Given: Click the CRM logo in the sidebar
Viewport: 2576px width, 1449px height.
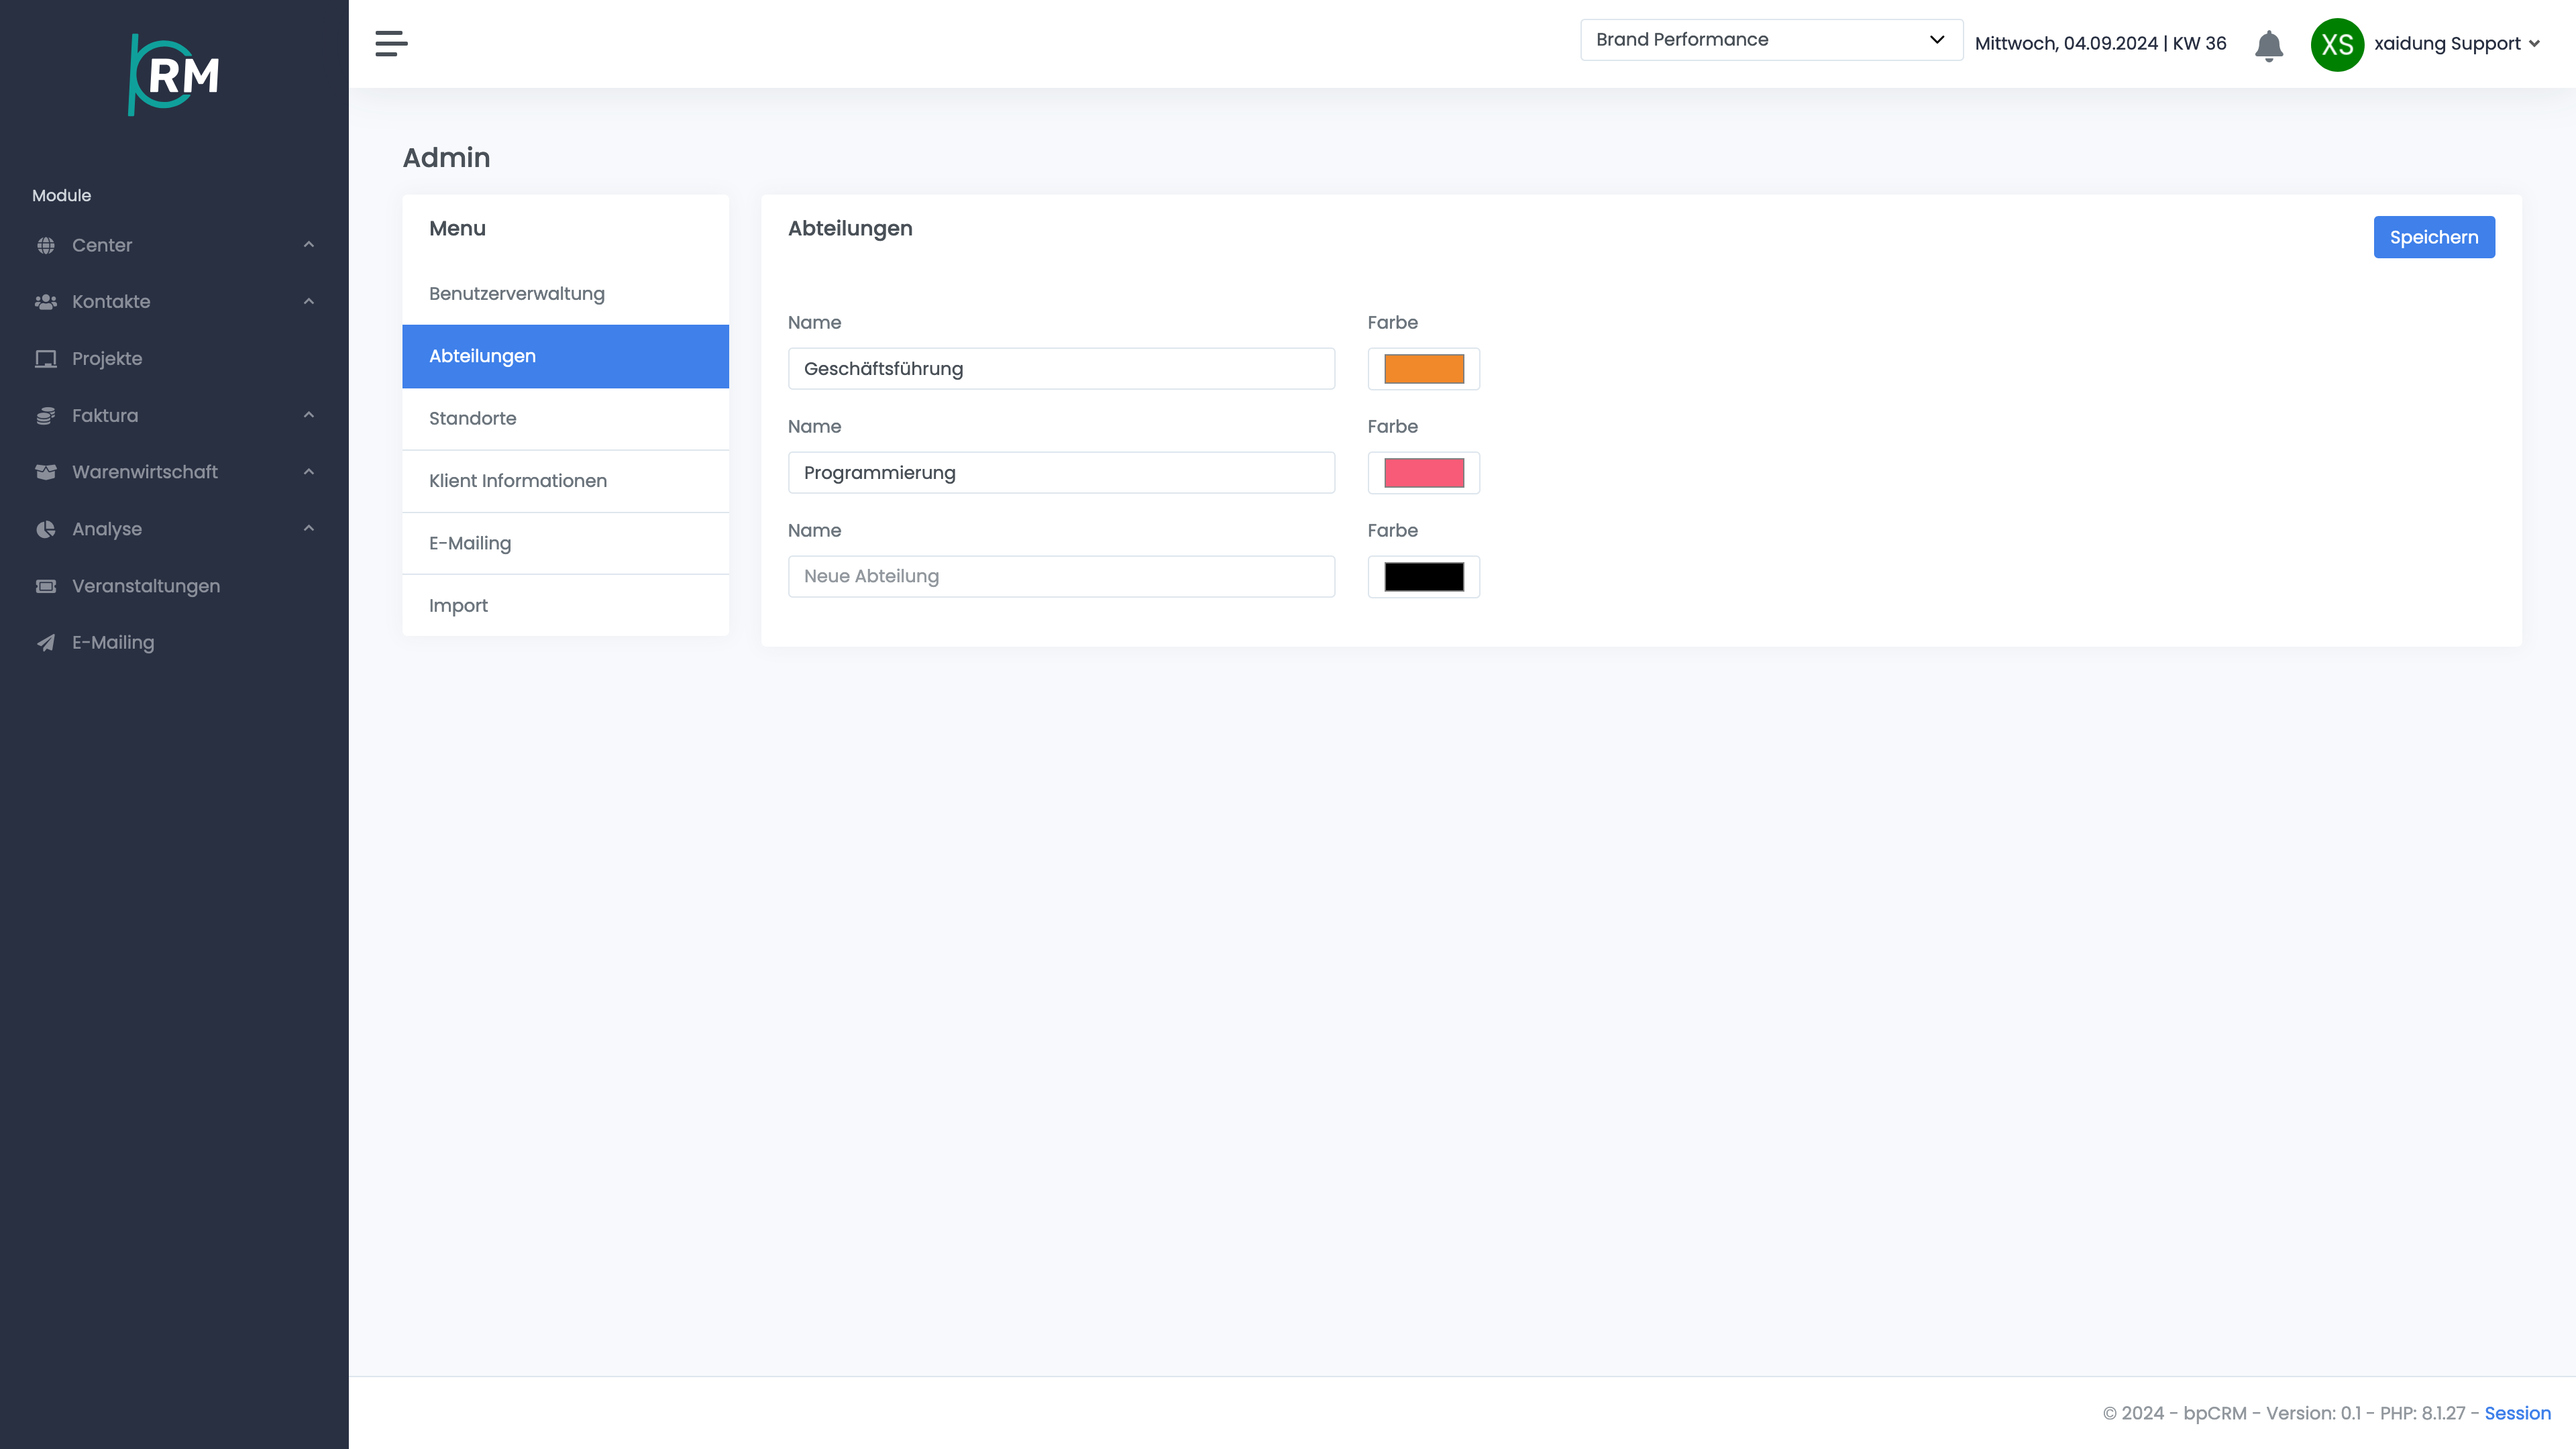Looking at the screenshot, I should coord(174,75).
